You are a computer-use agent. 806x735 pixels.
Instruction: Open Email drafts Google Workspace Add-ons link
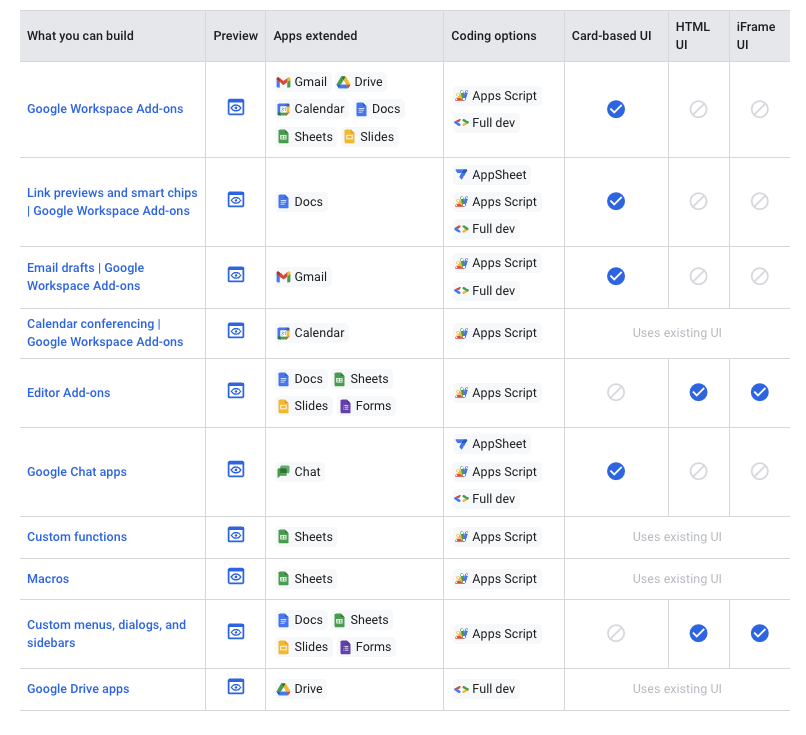pyautogui.click(x=85, y=277)
